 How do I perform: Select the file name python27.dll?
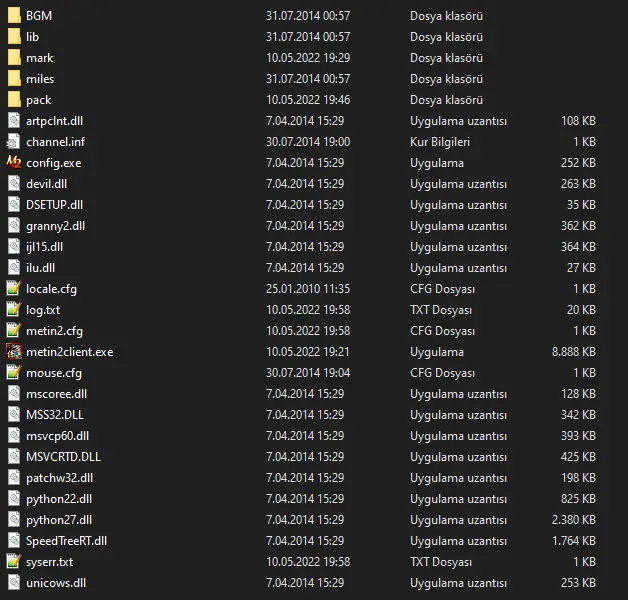tap(59, 520)
